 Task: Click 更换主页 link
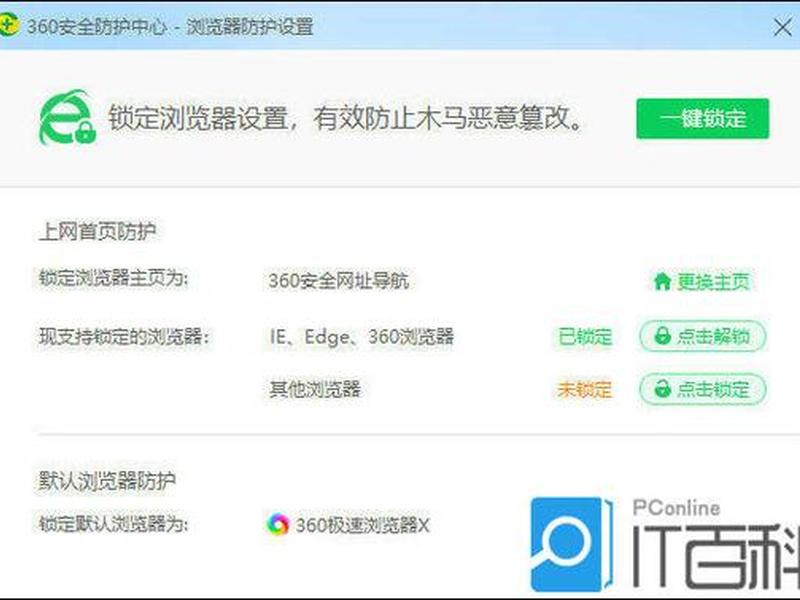coord(702,281)
